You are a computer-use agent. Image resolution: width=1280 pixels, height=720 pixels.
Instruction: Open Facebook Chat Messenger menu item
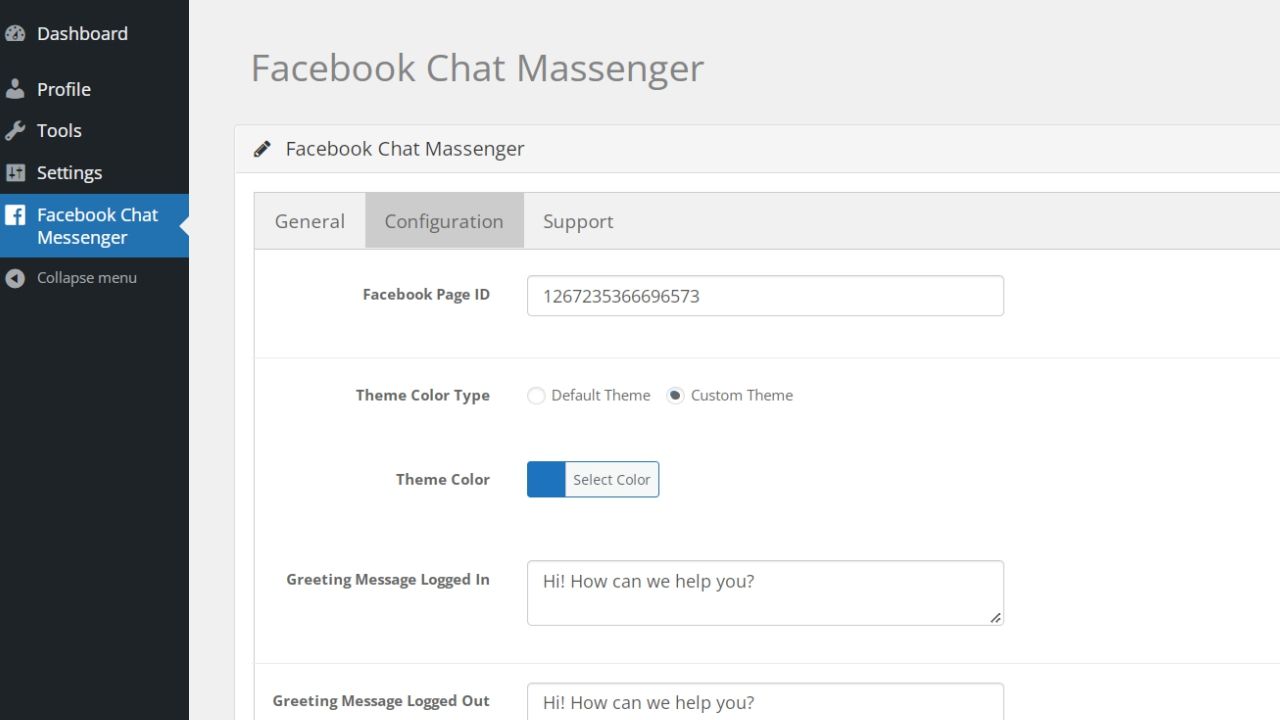tap(94, 226)
